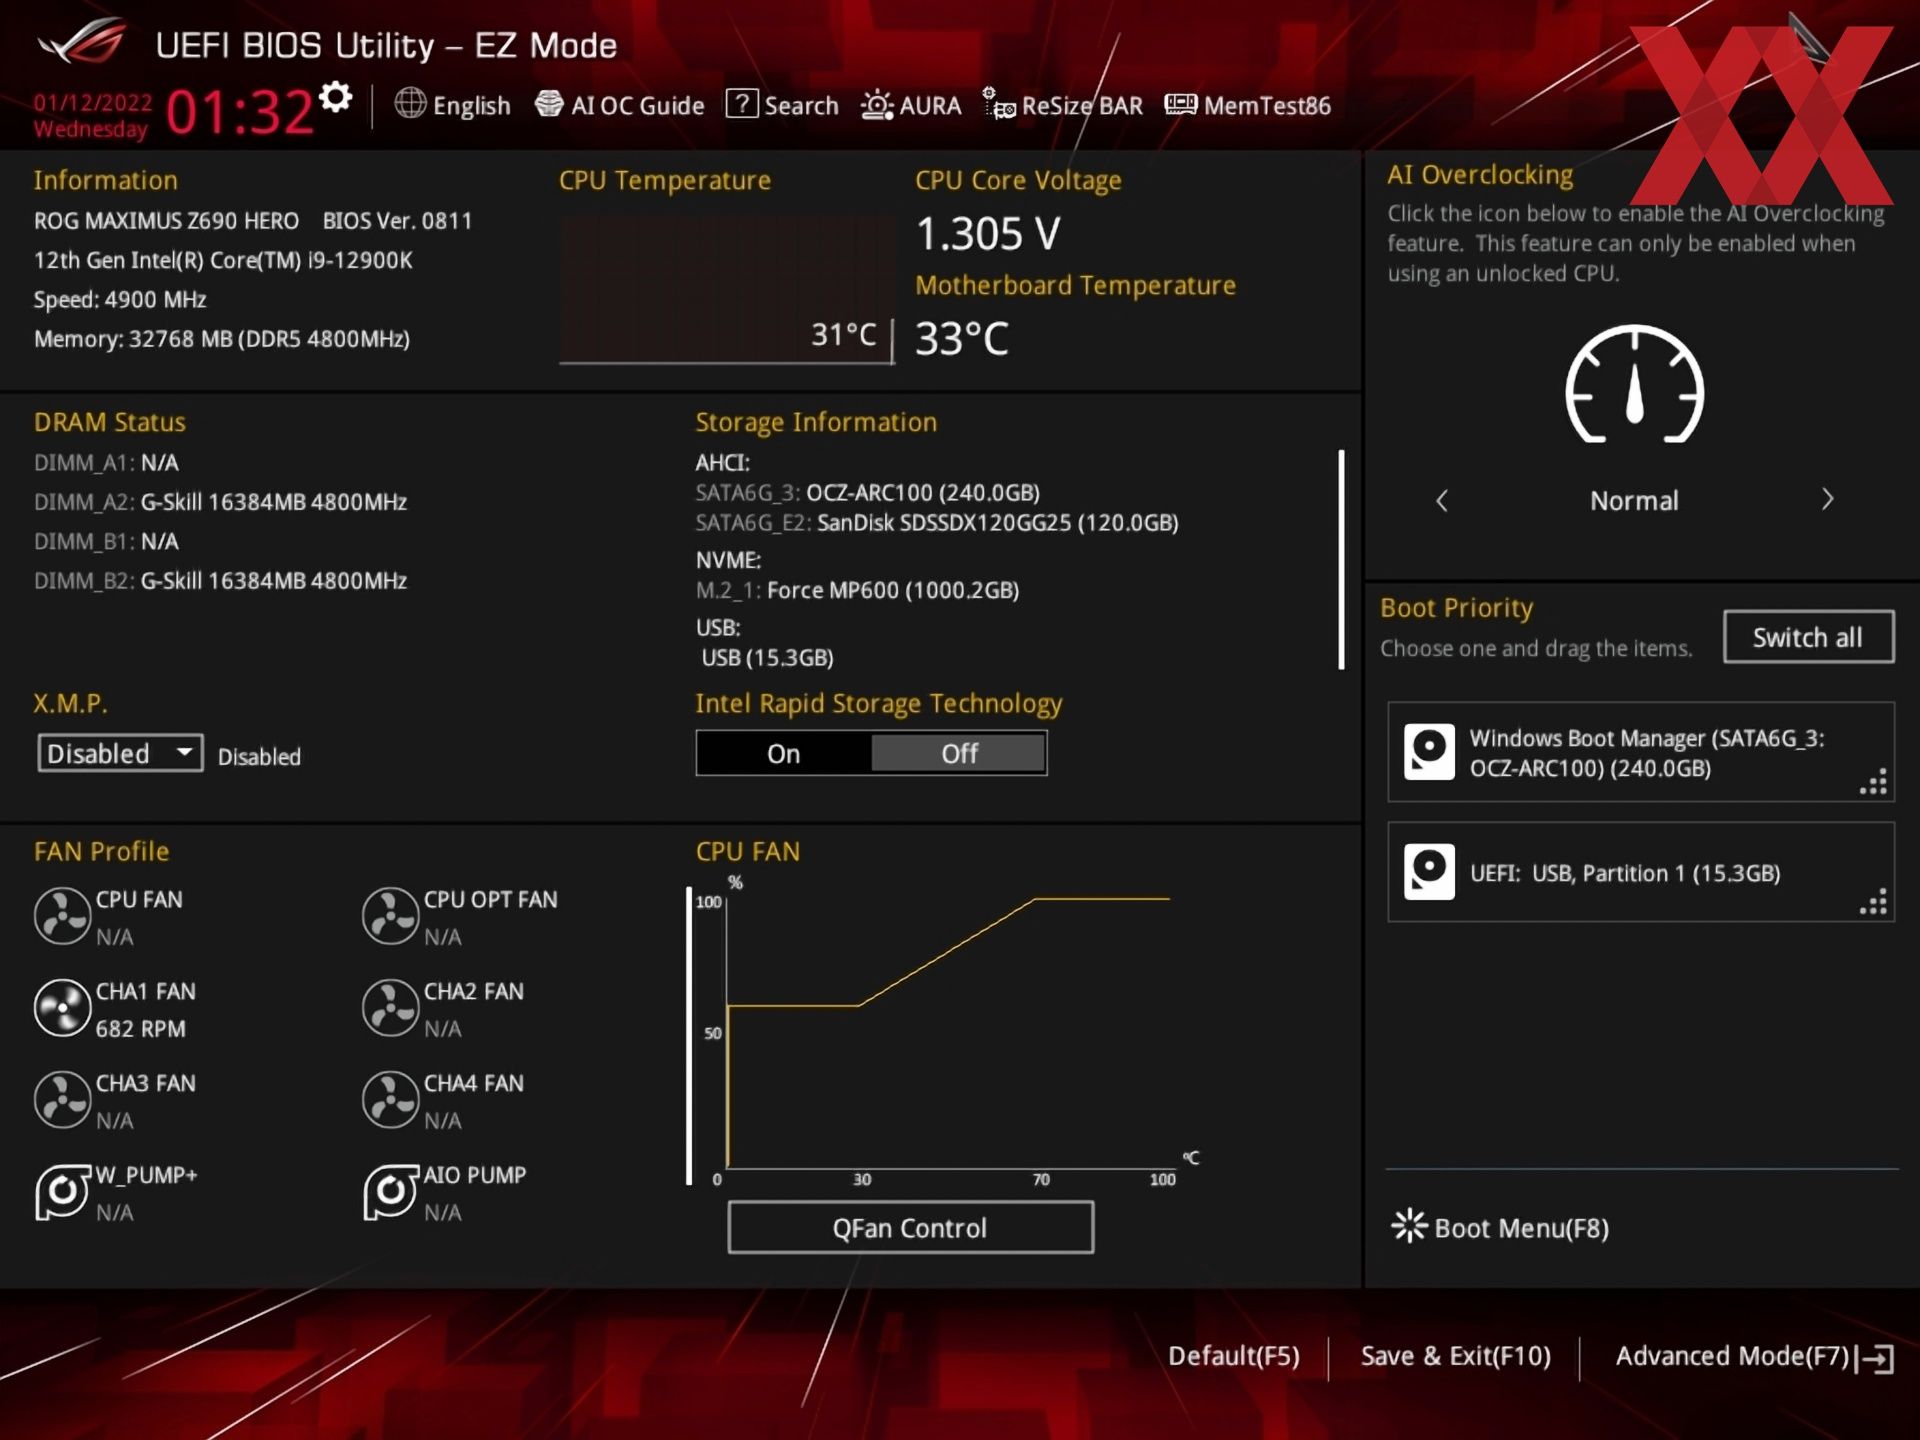Open AI OC Guide menu item
Viewport: 1920px width, 1440px height.
[x=620, y=105]
